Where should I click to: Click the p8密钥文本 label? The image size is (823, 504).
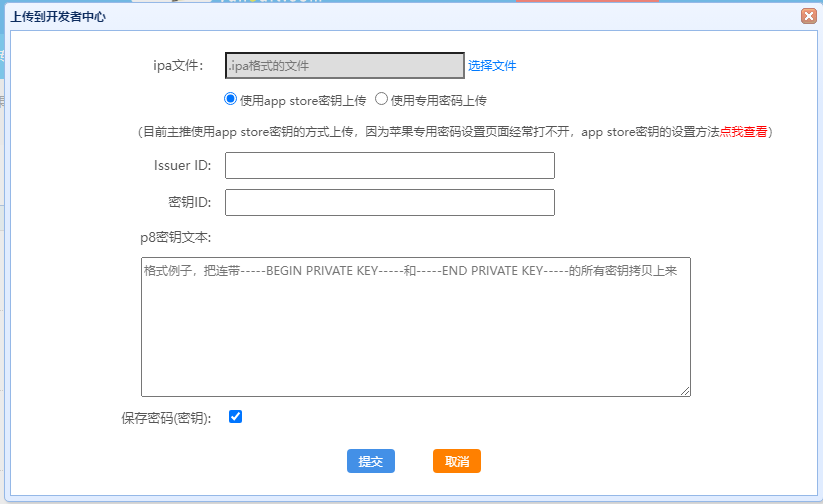176,237
